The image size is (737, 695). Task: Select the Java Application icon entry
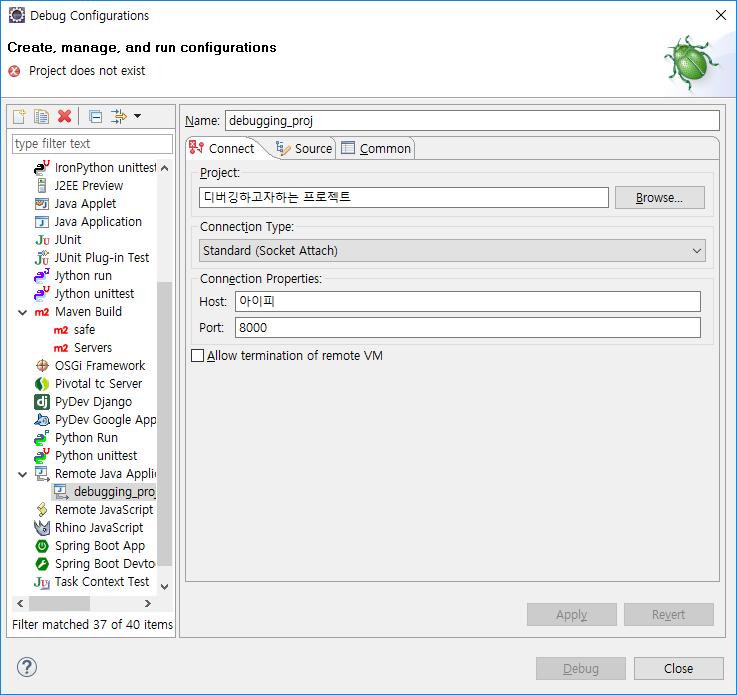coord(42,222)
